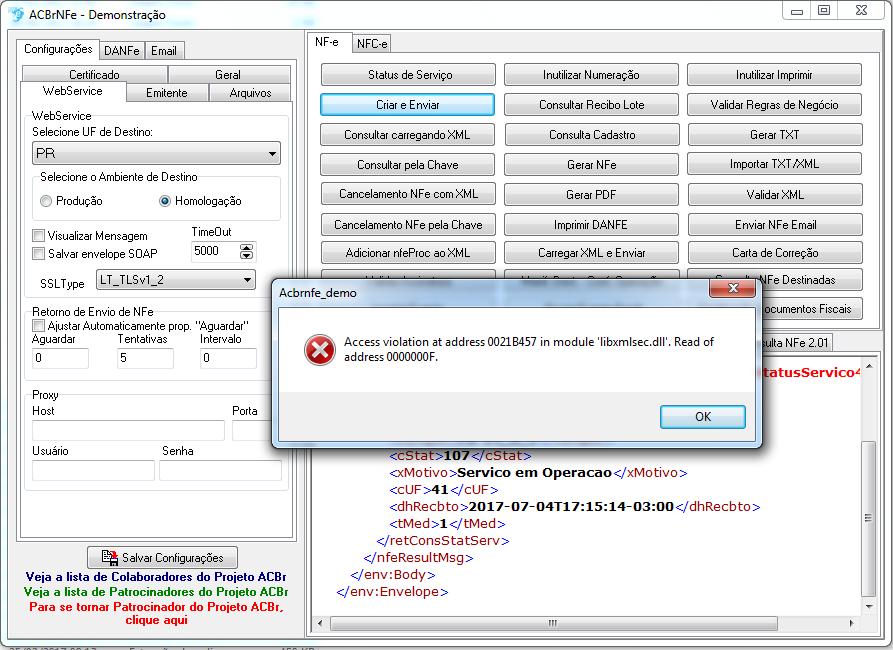This screenshot has width=893, height=650.
Task: Click Carta de Correção button
Action: [x=775, y=252]
